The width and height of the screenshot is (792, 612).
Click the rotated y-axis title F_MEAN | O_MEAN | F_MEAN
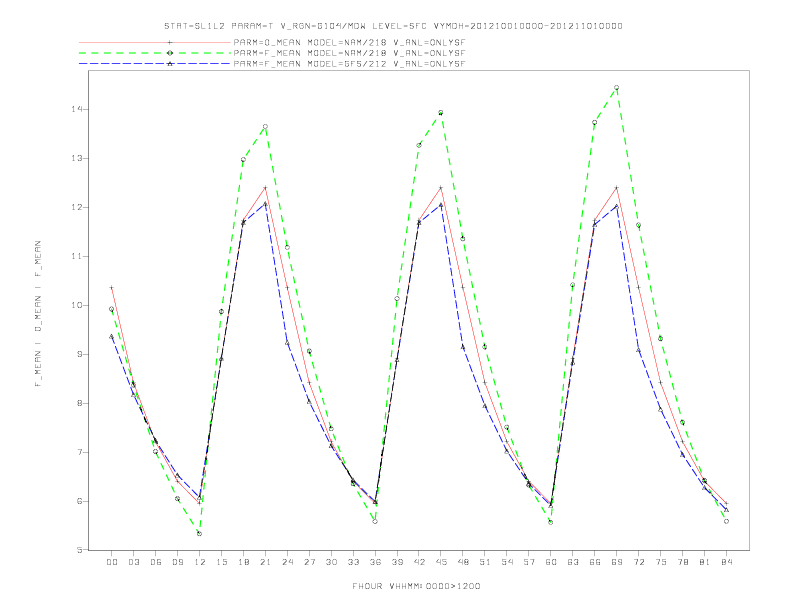(x=38, y=314)
